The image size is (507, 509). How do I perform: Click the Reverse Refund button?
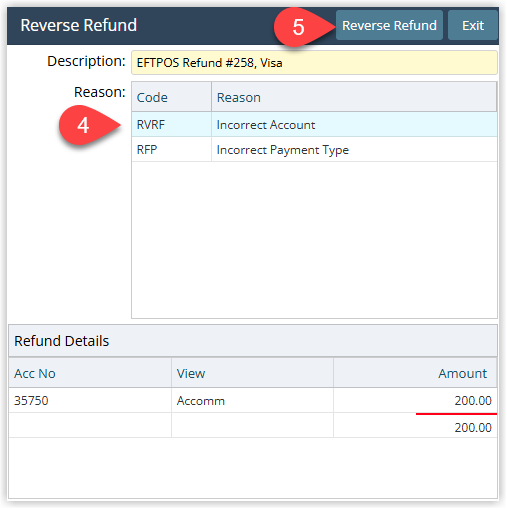click(389, 25)
